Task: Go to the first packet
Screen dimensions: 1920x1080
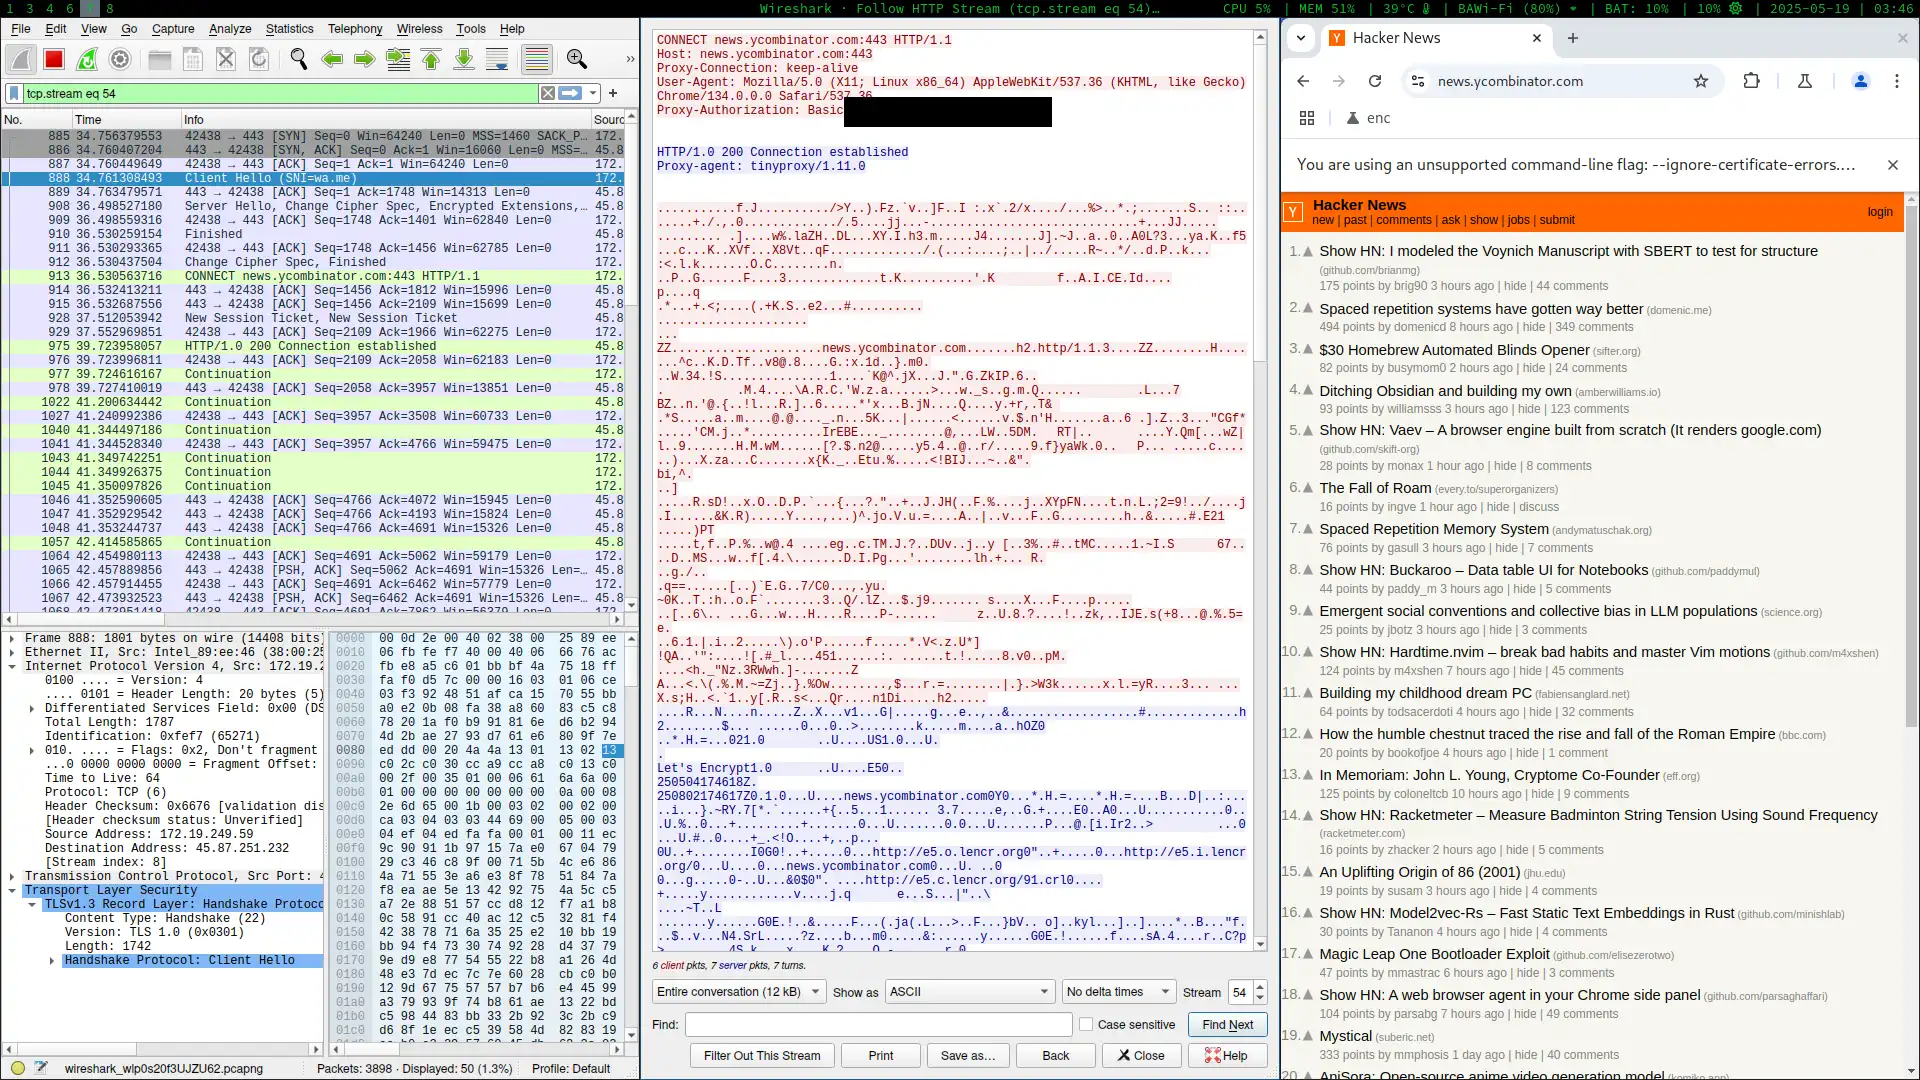Action: (x=431, y=60)
